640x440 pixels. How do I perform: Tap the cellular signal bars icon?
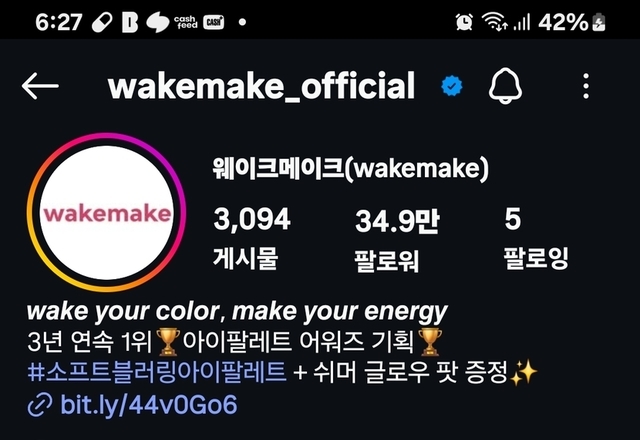[522, 22]
